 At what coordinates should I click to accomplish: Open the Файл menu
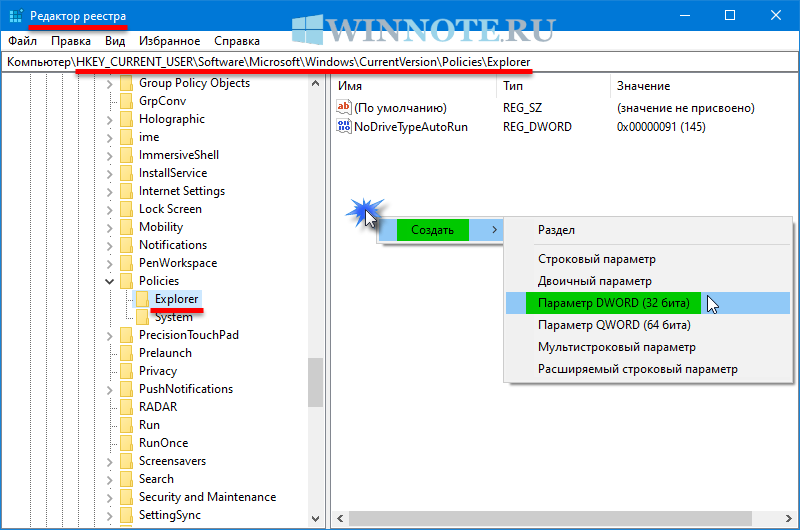click(x=22, y=41)
